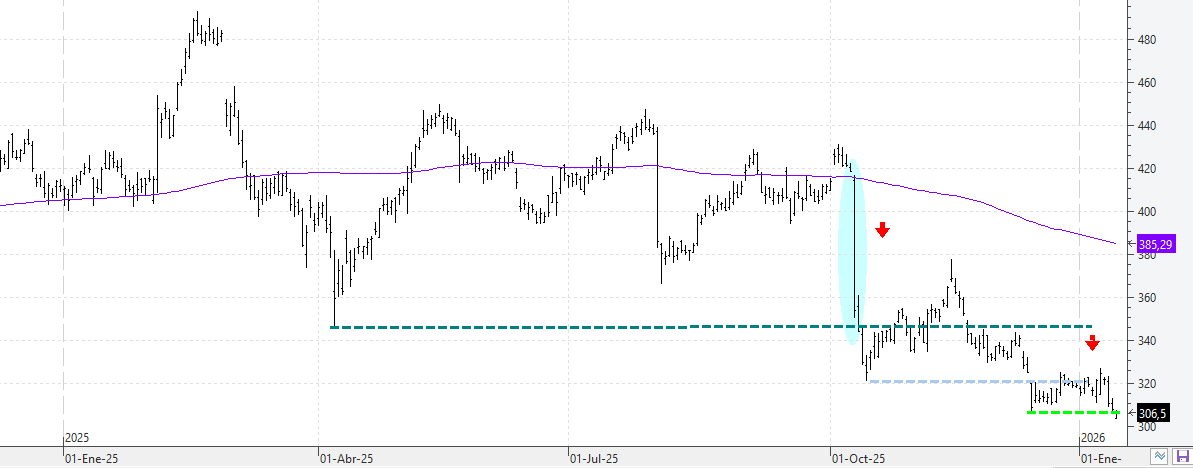
Task: Click the 480 price axis label
Action: tap(1146, 40)
